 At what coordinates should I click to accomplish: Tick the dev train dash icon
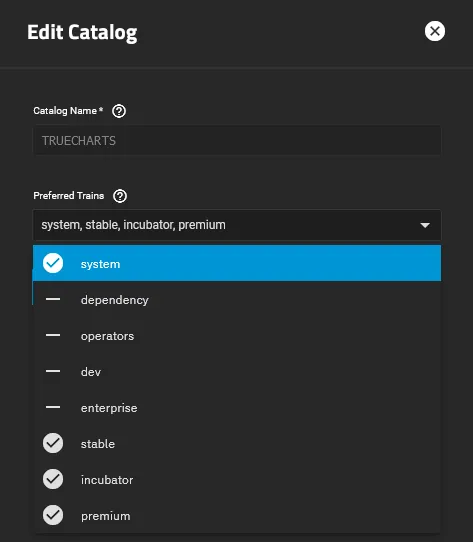tap(53, 371)
